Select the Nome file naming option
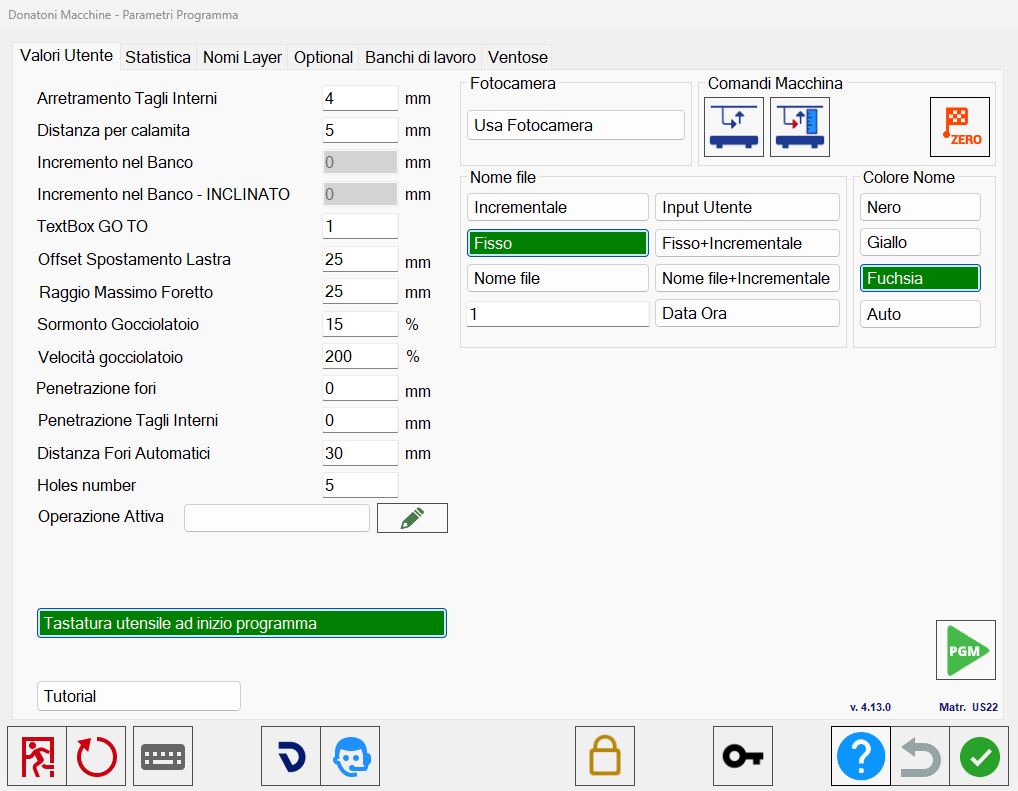Image resolution: width=1018 pixels, height=791 pixels. (558, 278)
